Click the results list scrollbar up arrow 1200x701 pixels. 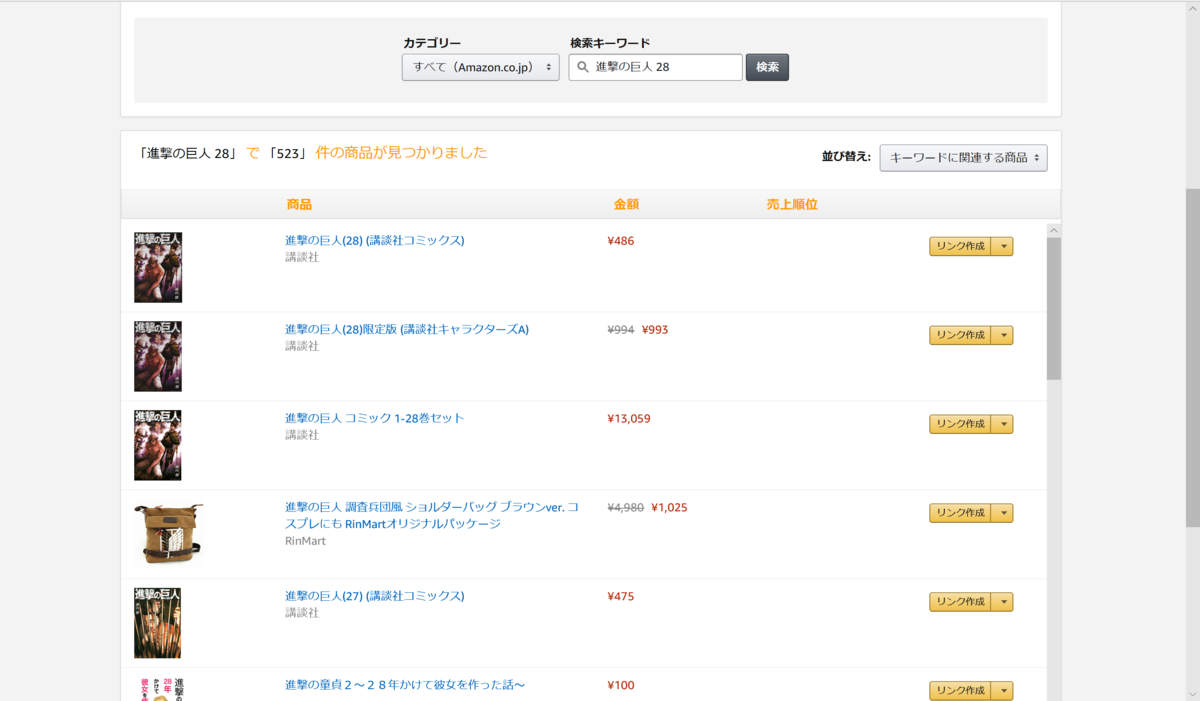pos(1054,231)
